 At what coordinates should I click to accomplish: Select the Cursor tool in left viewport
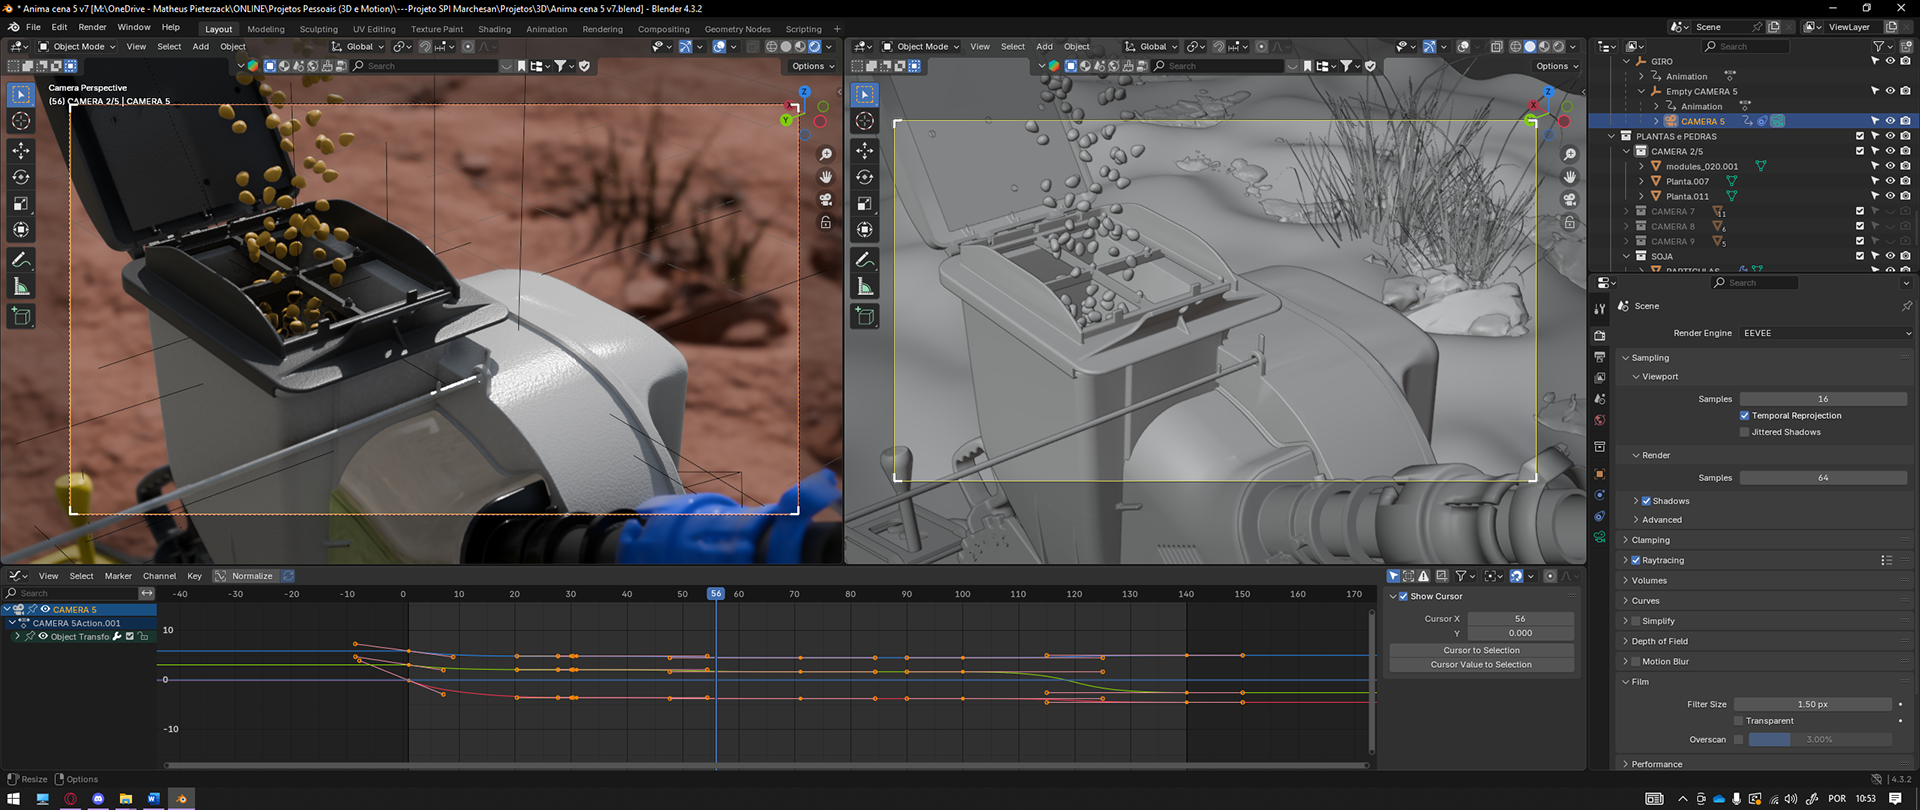(21, 121)
